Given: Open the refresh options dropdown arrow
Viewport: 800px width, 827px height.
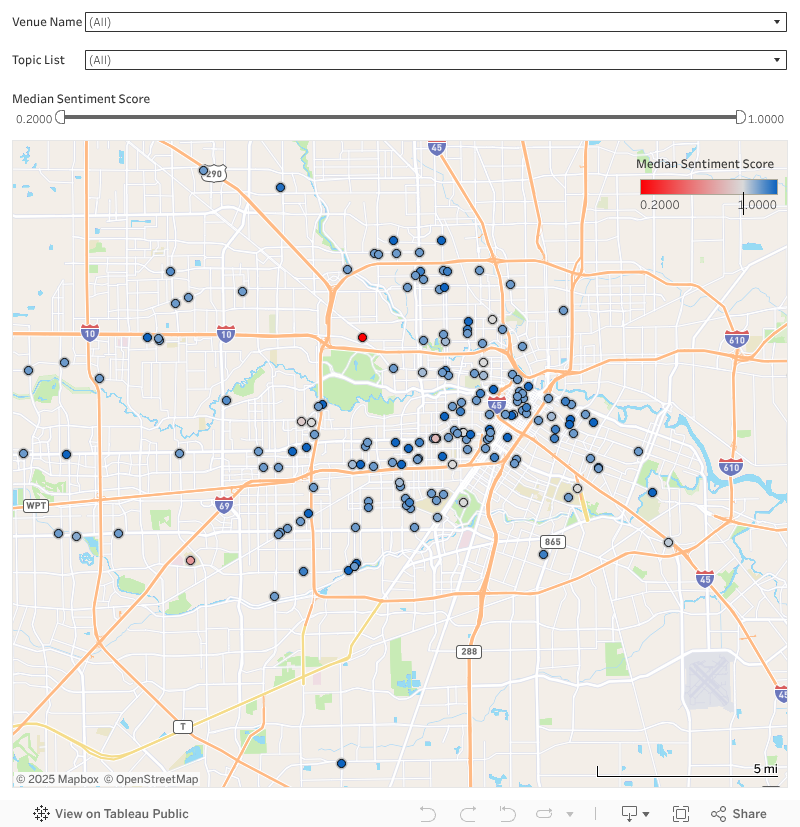Looking at the screenshot, I should pos(570,814).
